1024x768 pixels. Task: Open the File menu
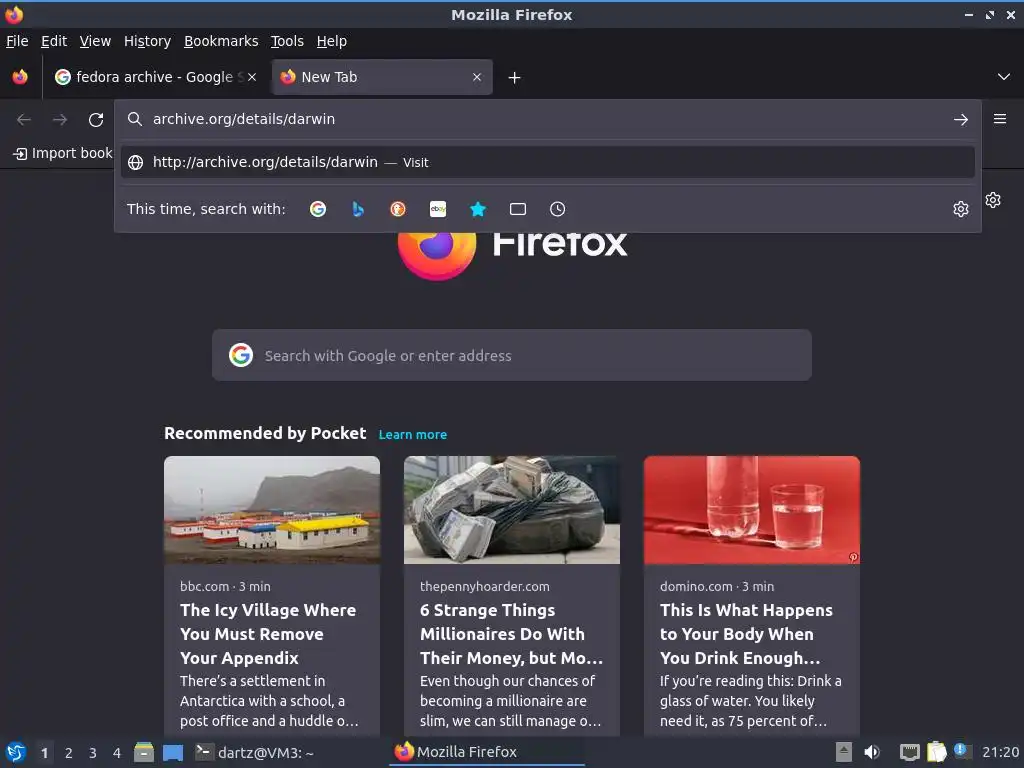(x=17, y=41)
